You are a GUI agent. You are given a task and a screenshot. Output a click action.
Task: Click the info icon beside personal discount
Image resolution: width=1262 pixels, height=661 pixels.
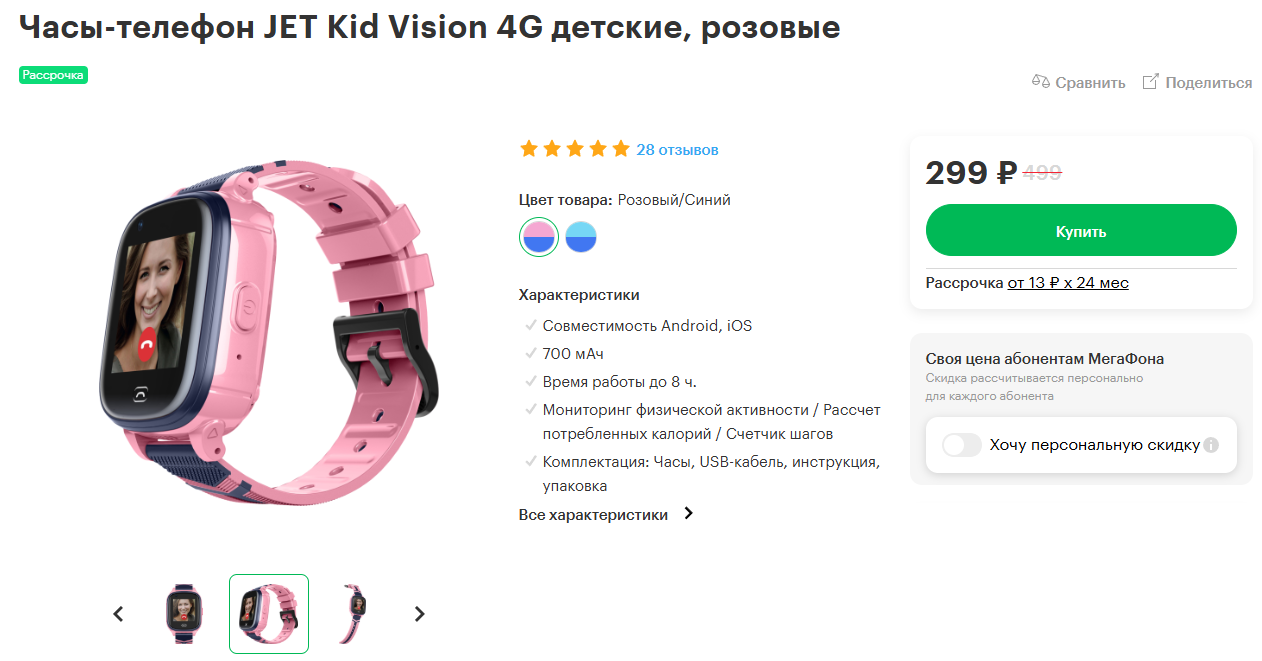point(1211,445)
